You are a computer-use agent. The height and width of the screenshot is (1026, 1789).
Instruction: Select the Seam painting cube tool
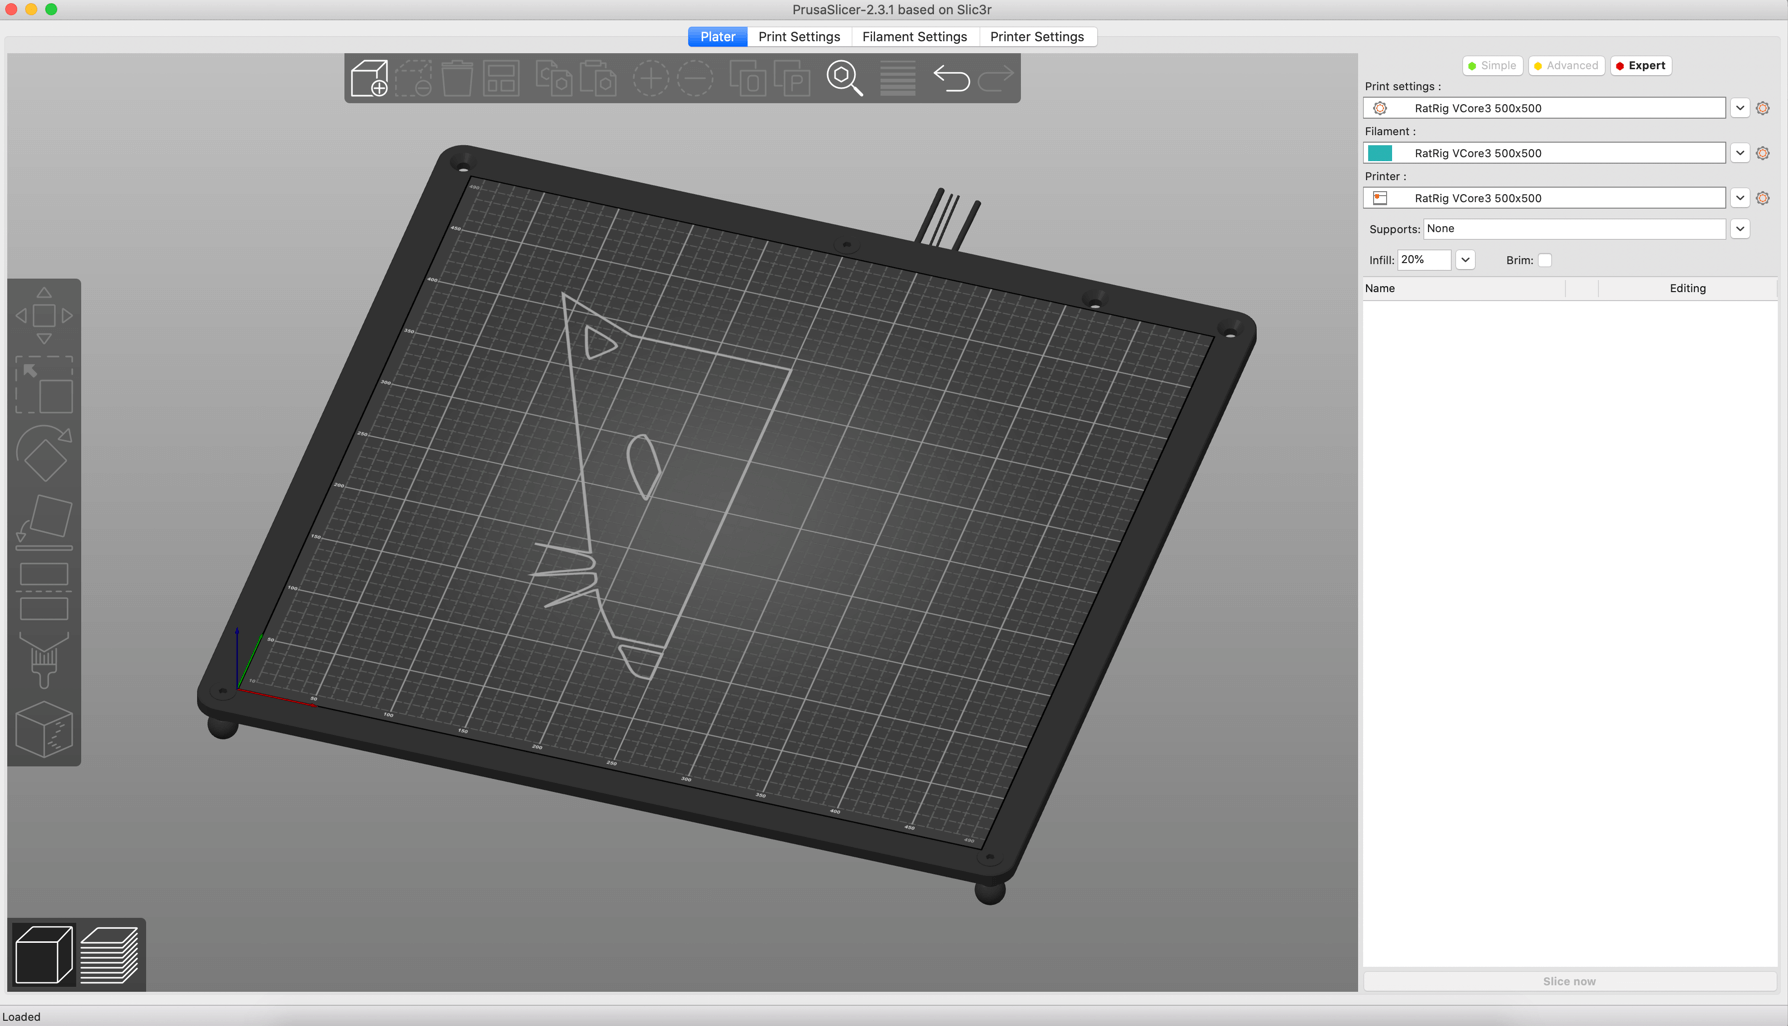[x=44, y=729]
